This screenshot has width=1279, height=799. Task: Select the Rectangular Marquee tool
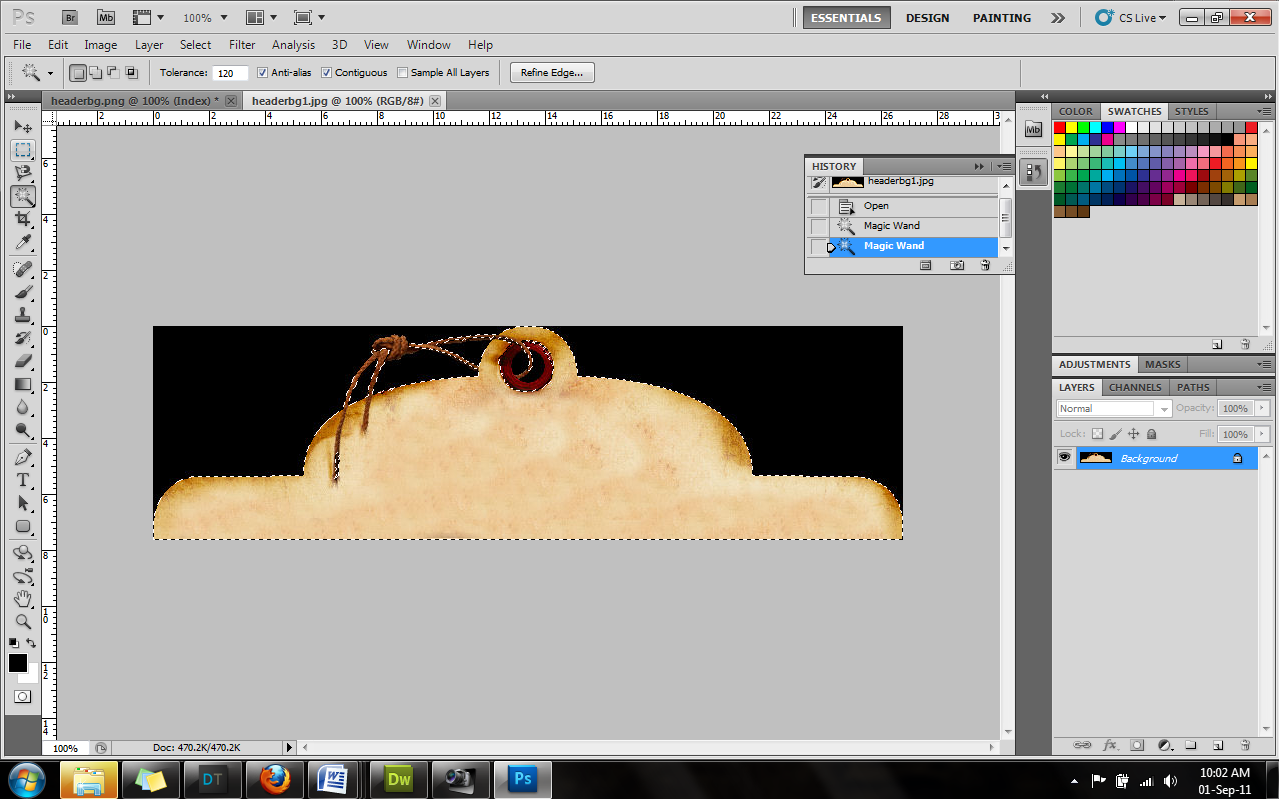point(23,150)
